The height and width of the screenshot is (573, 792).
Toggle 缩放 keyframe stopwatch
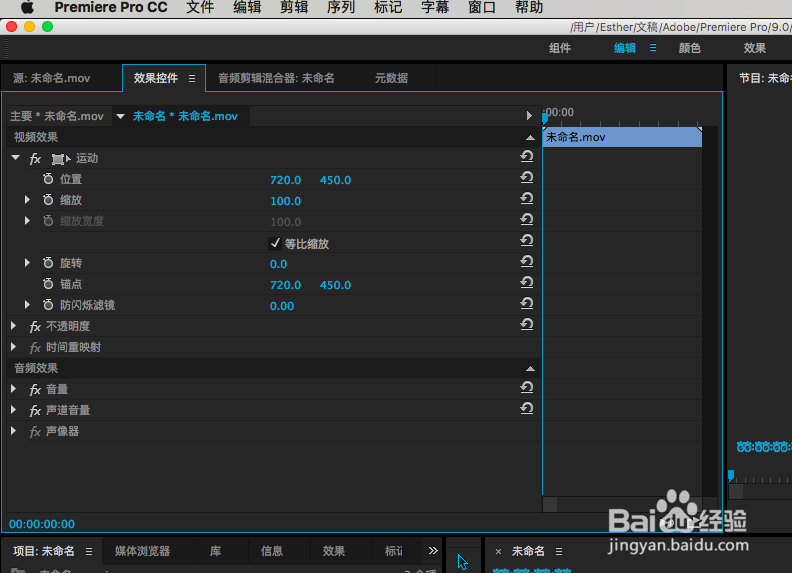(48, 200)
